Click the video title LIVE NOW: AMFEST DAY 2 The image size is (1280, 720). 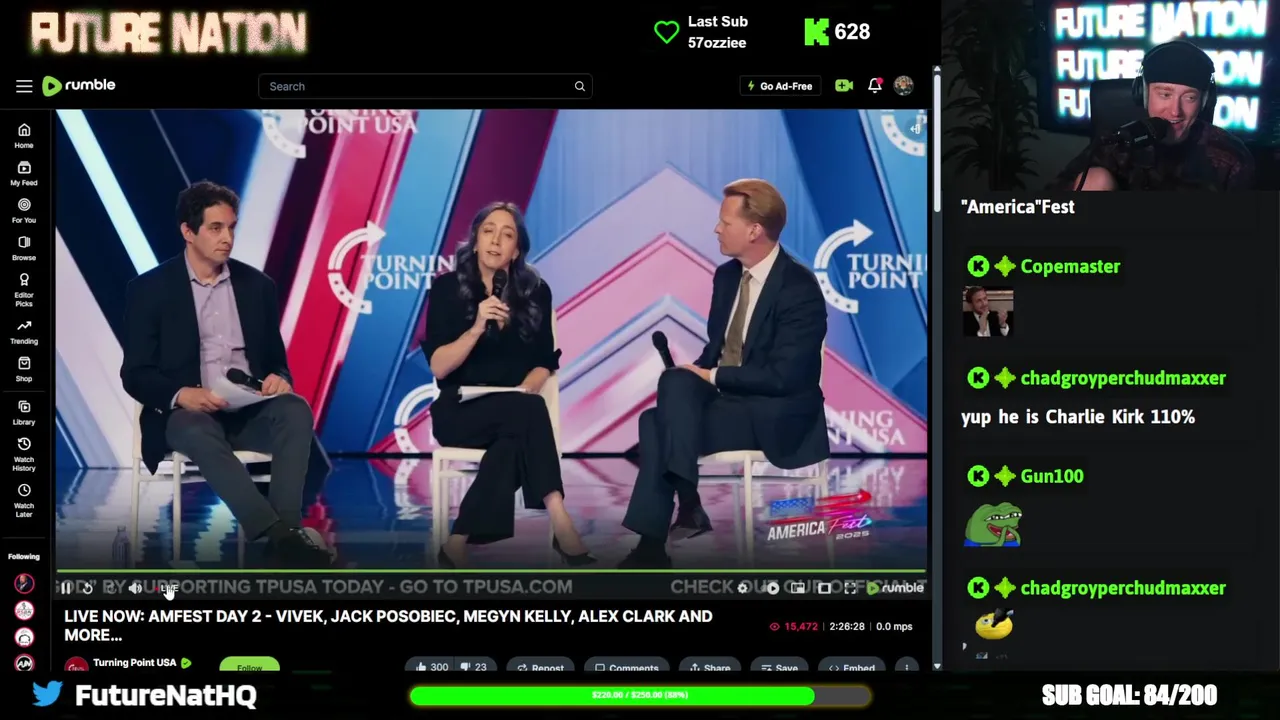389,625
